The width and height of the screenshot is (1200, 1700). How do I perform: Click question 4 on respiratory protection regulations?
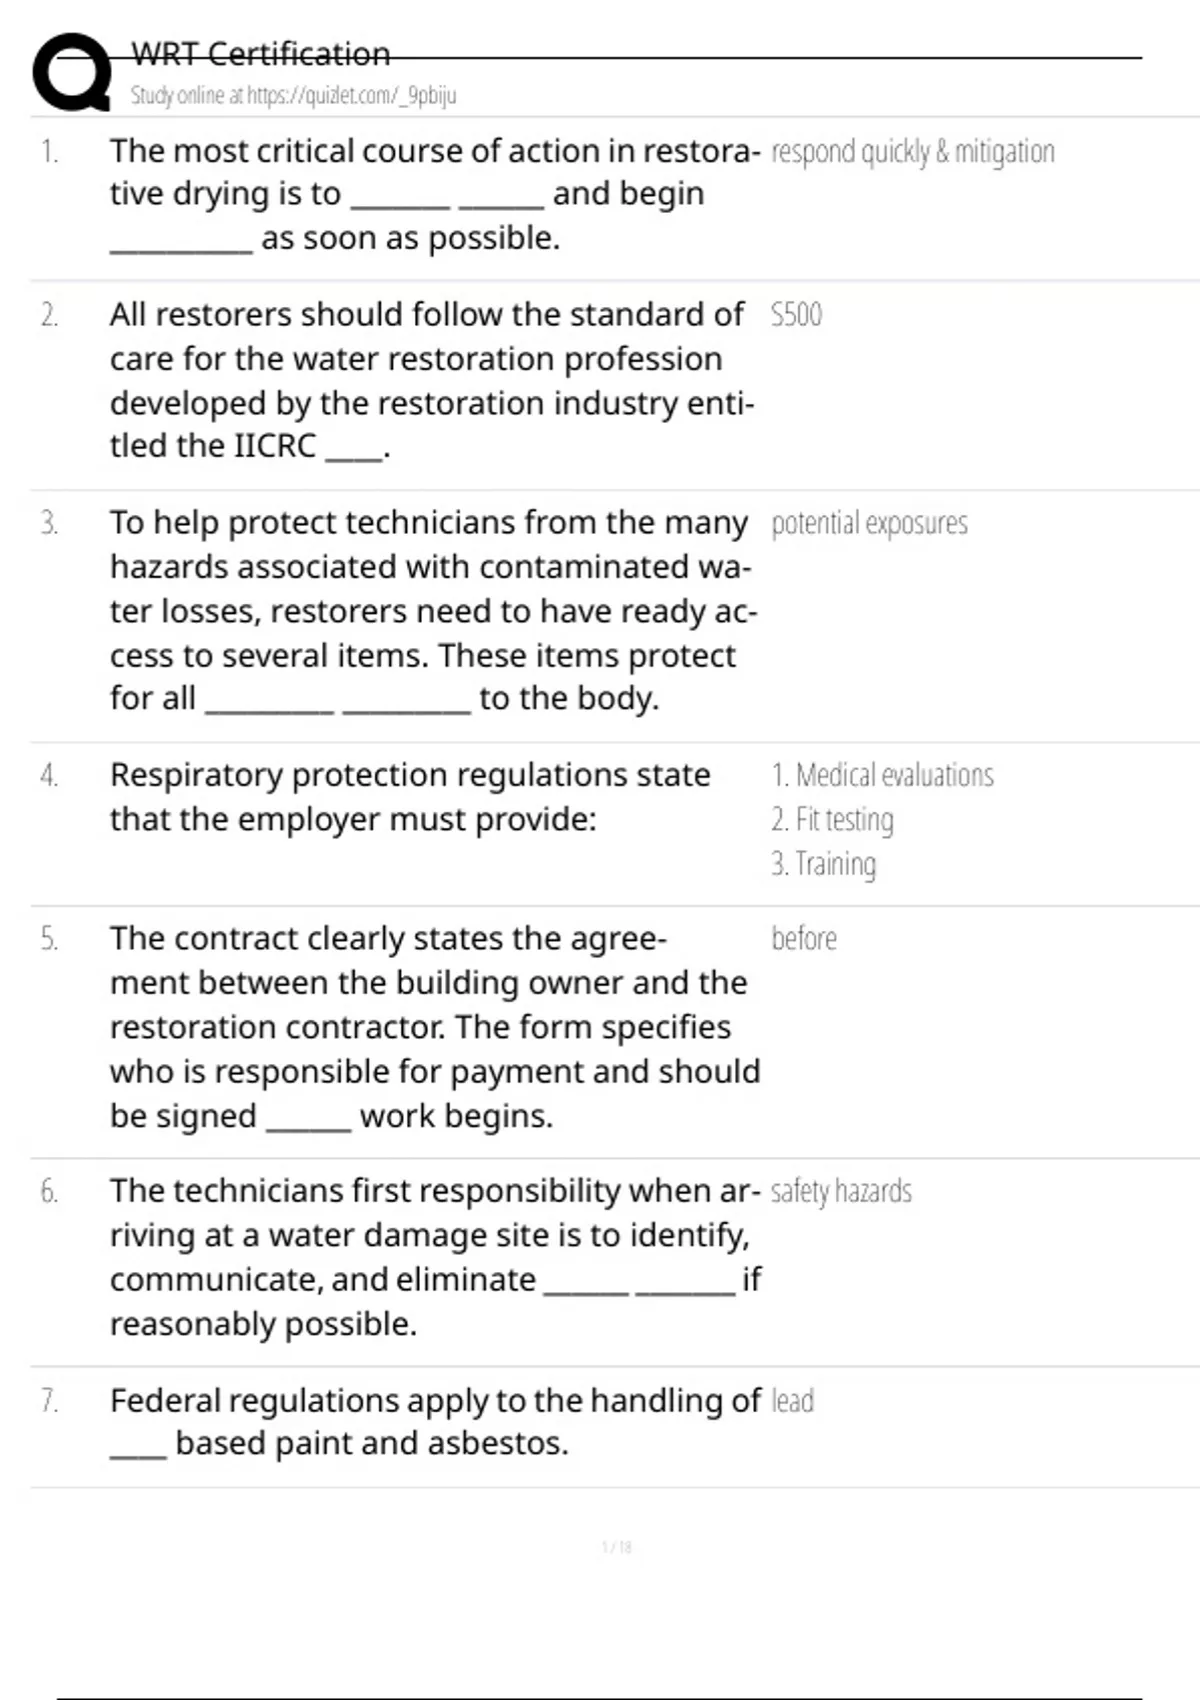[x=410, y=797]
